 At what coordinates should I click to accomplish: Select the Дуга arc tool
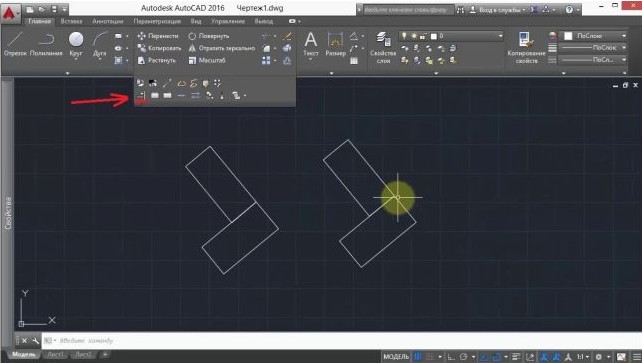coord(99,43)
